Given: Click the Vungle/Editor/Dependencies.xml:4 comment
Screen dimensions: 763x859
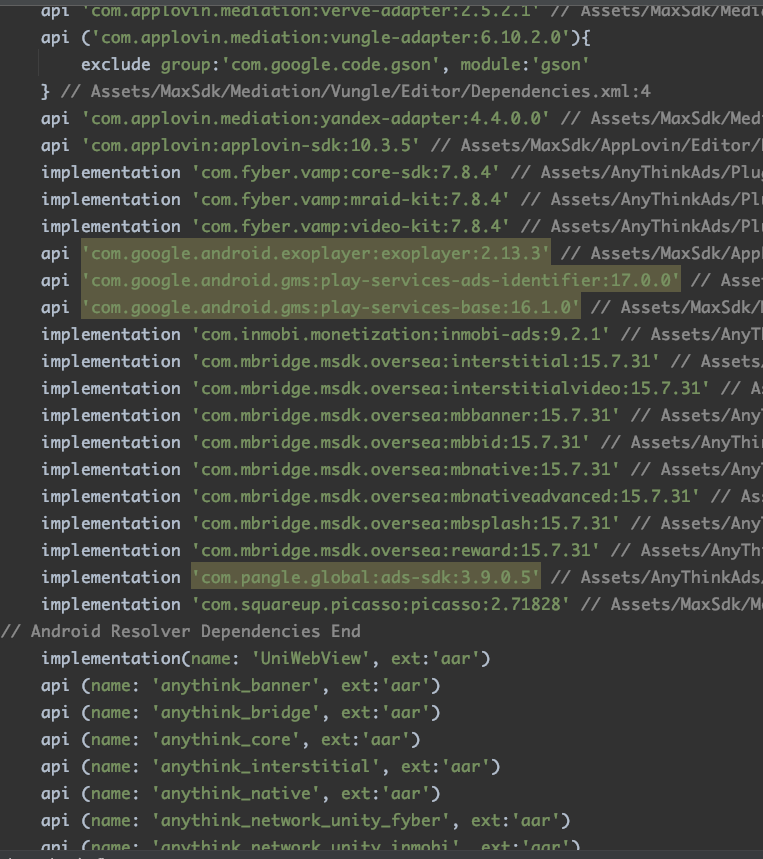Looking at the screenshot, I should point(355,91).
